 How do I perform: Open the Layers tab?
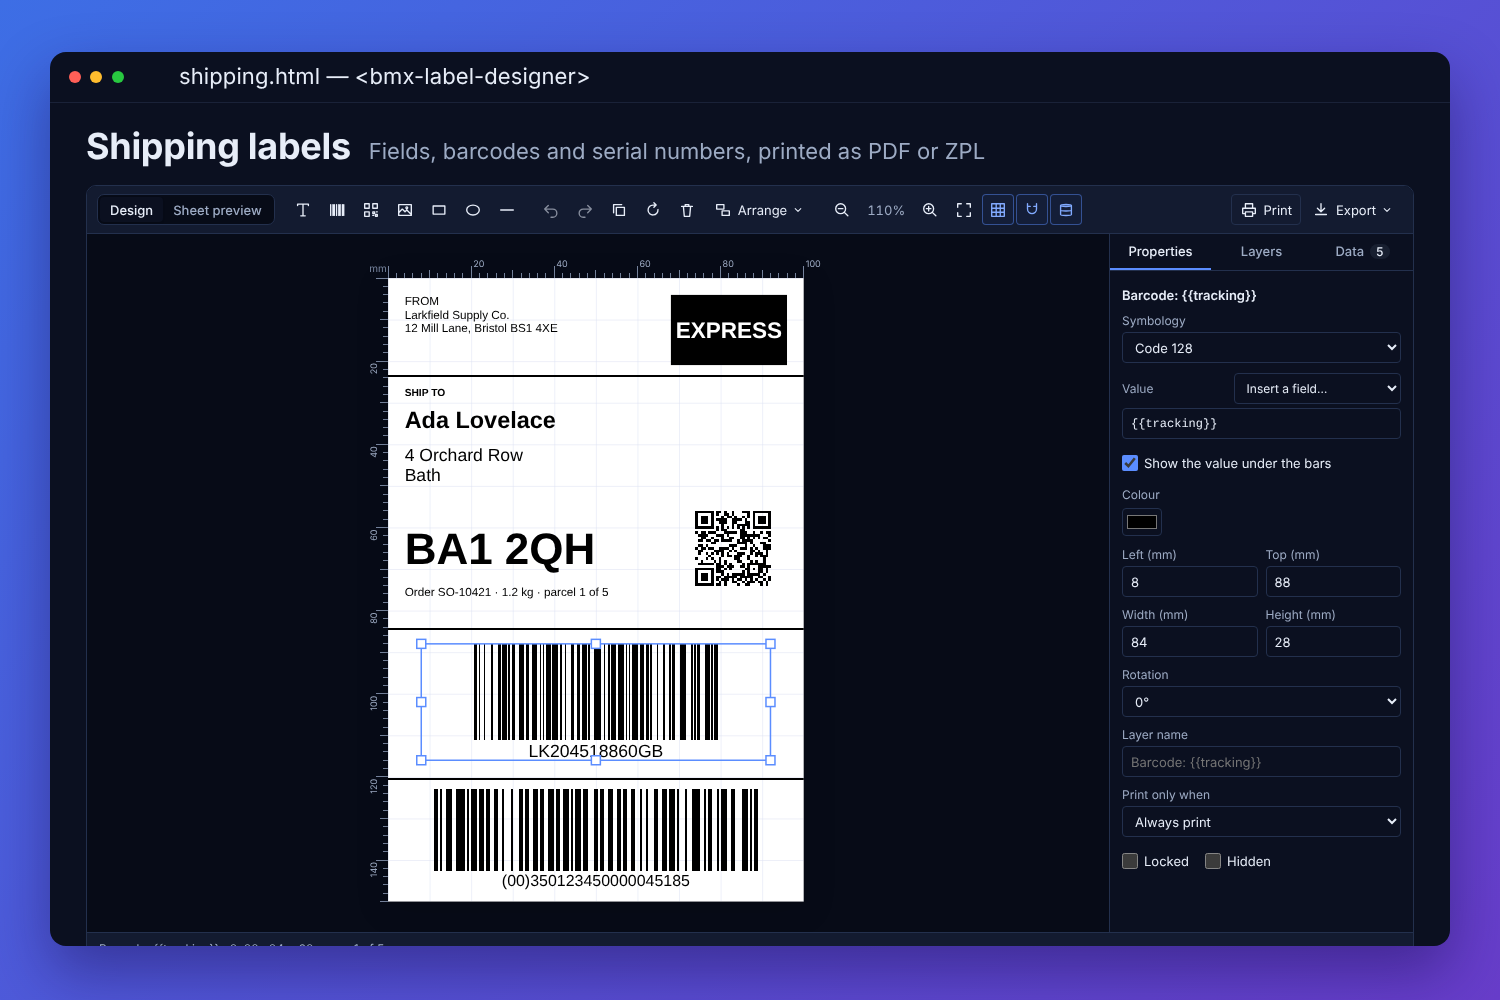[1261, 252]
